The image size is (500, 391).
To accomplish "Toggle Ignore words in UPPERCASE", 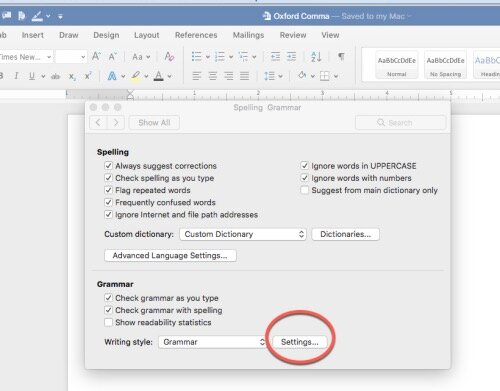I will (304, 165).
